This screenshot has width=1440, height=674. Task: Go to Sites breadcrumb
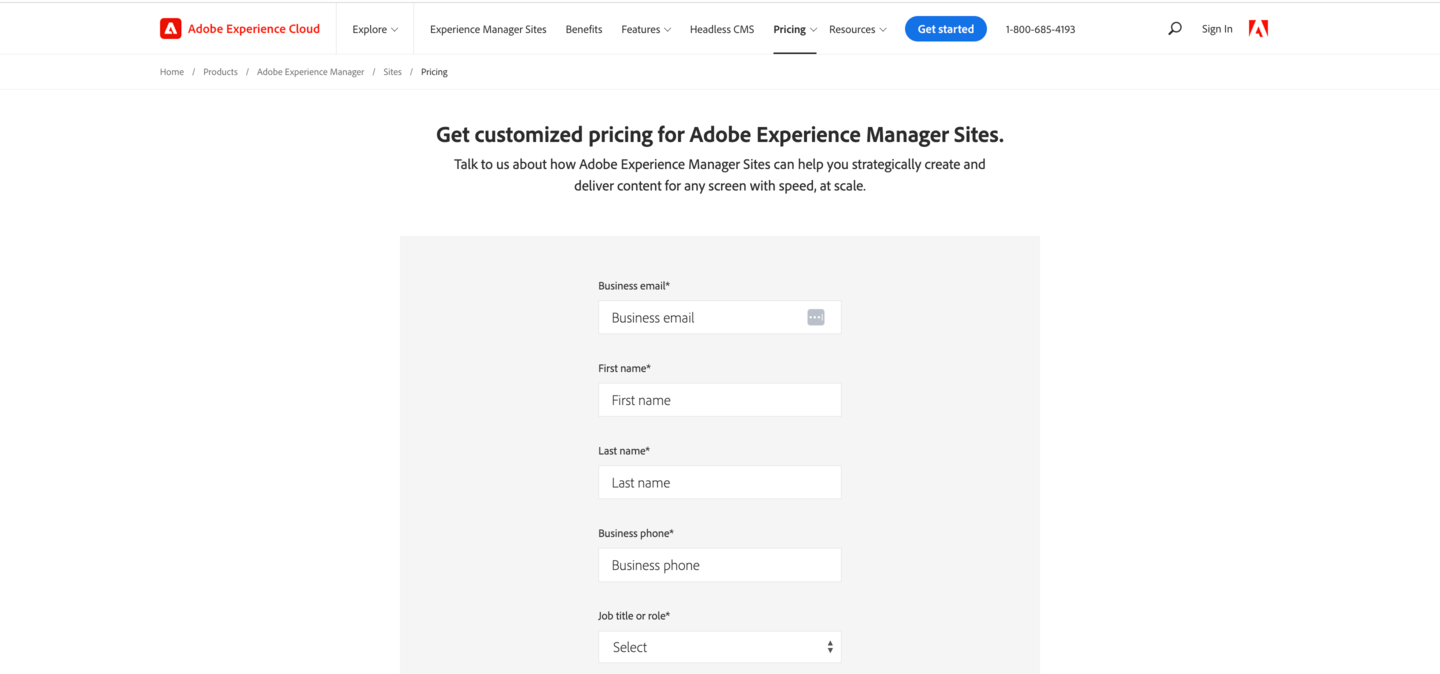click(x=393, y=72)
